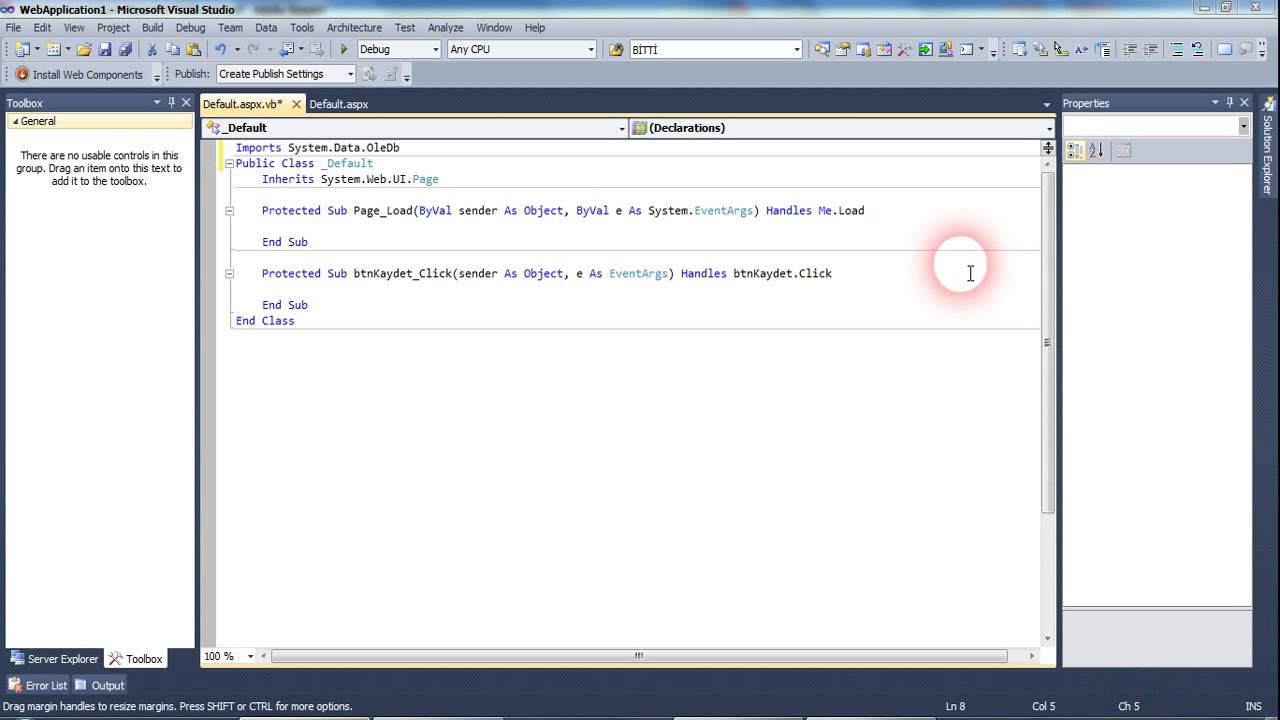Screen dimensions: 1280x720
Task: Open the File menu
Action: click(x=13, y=28)
